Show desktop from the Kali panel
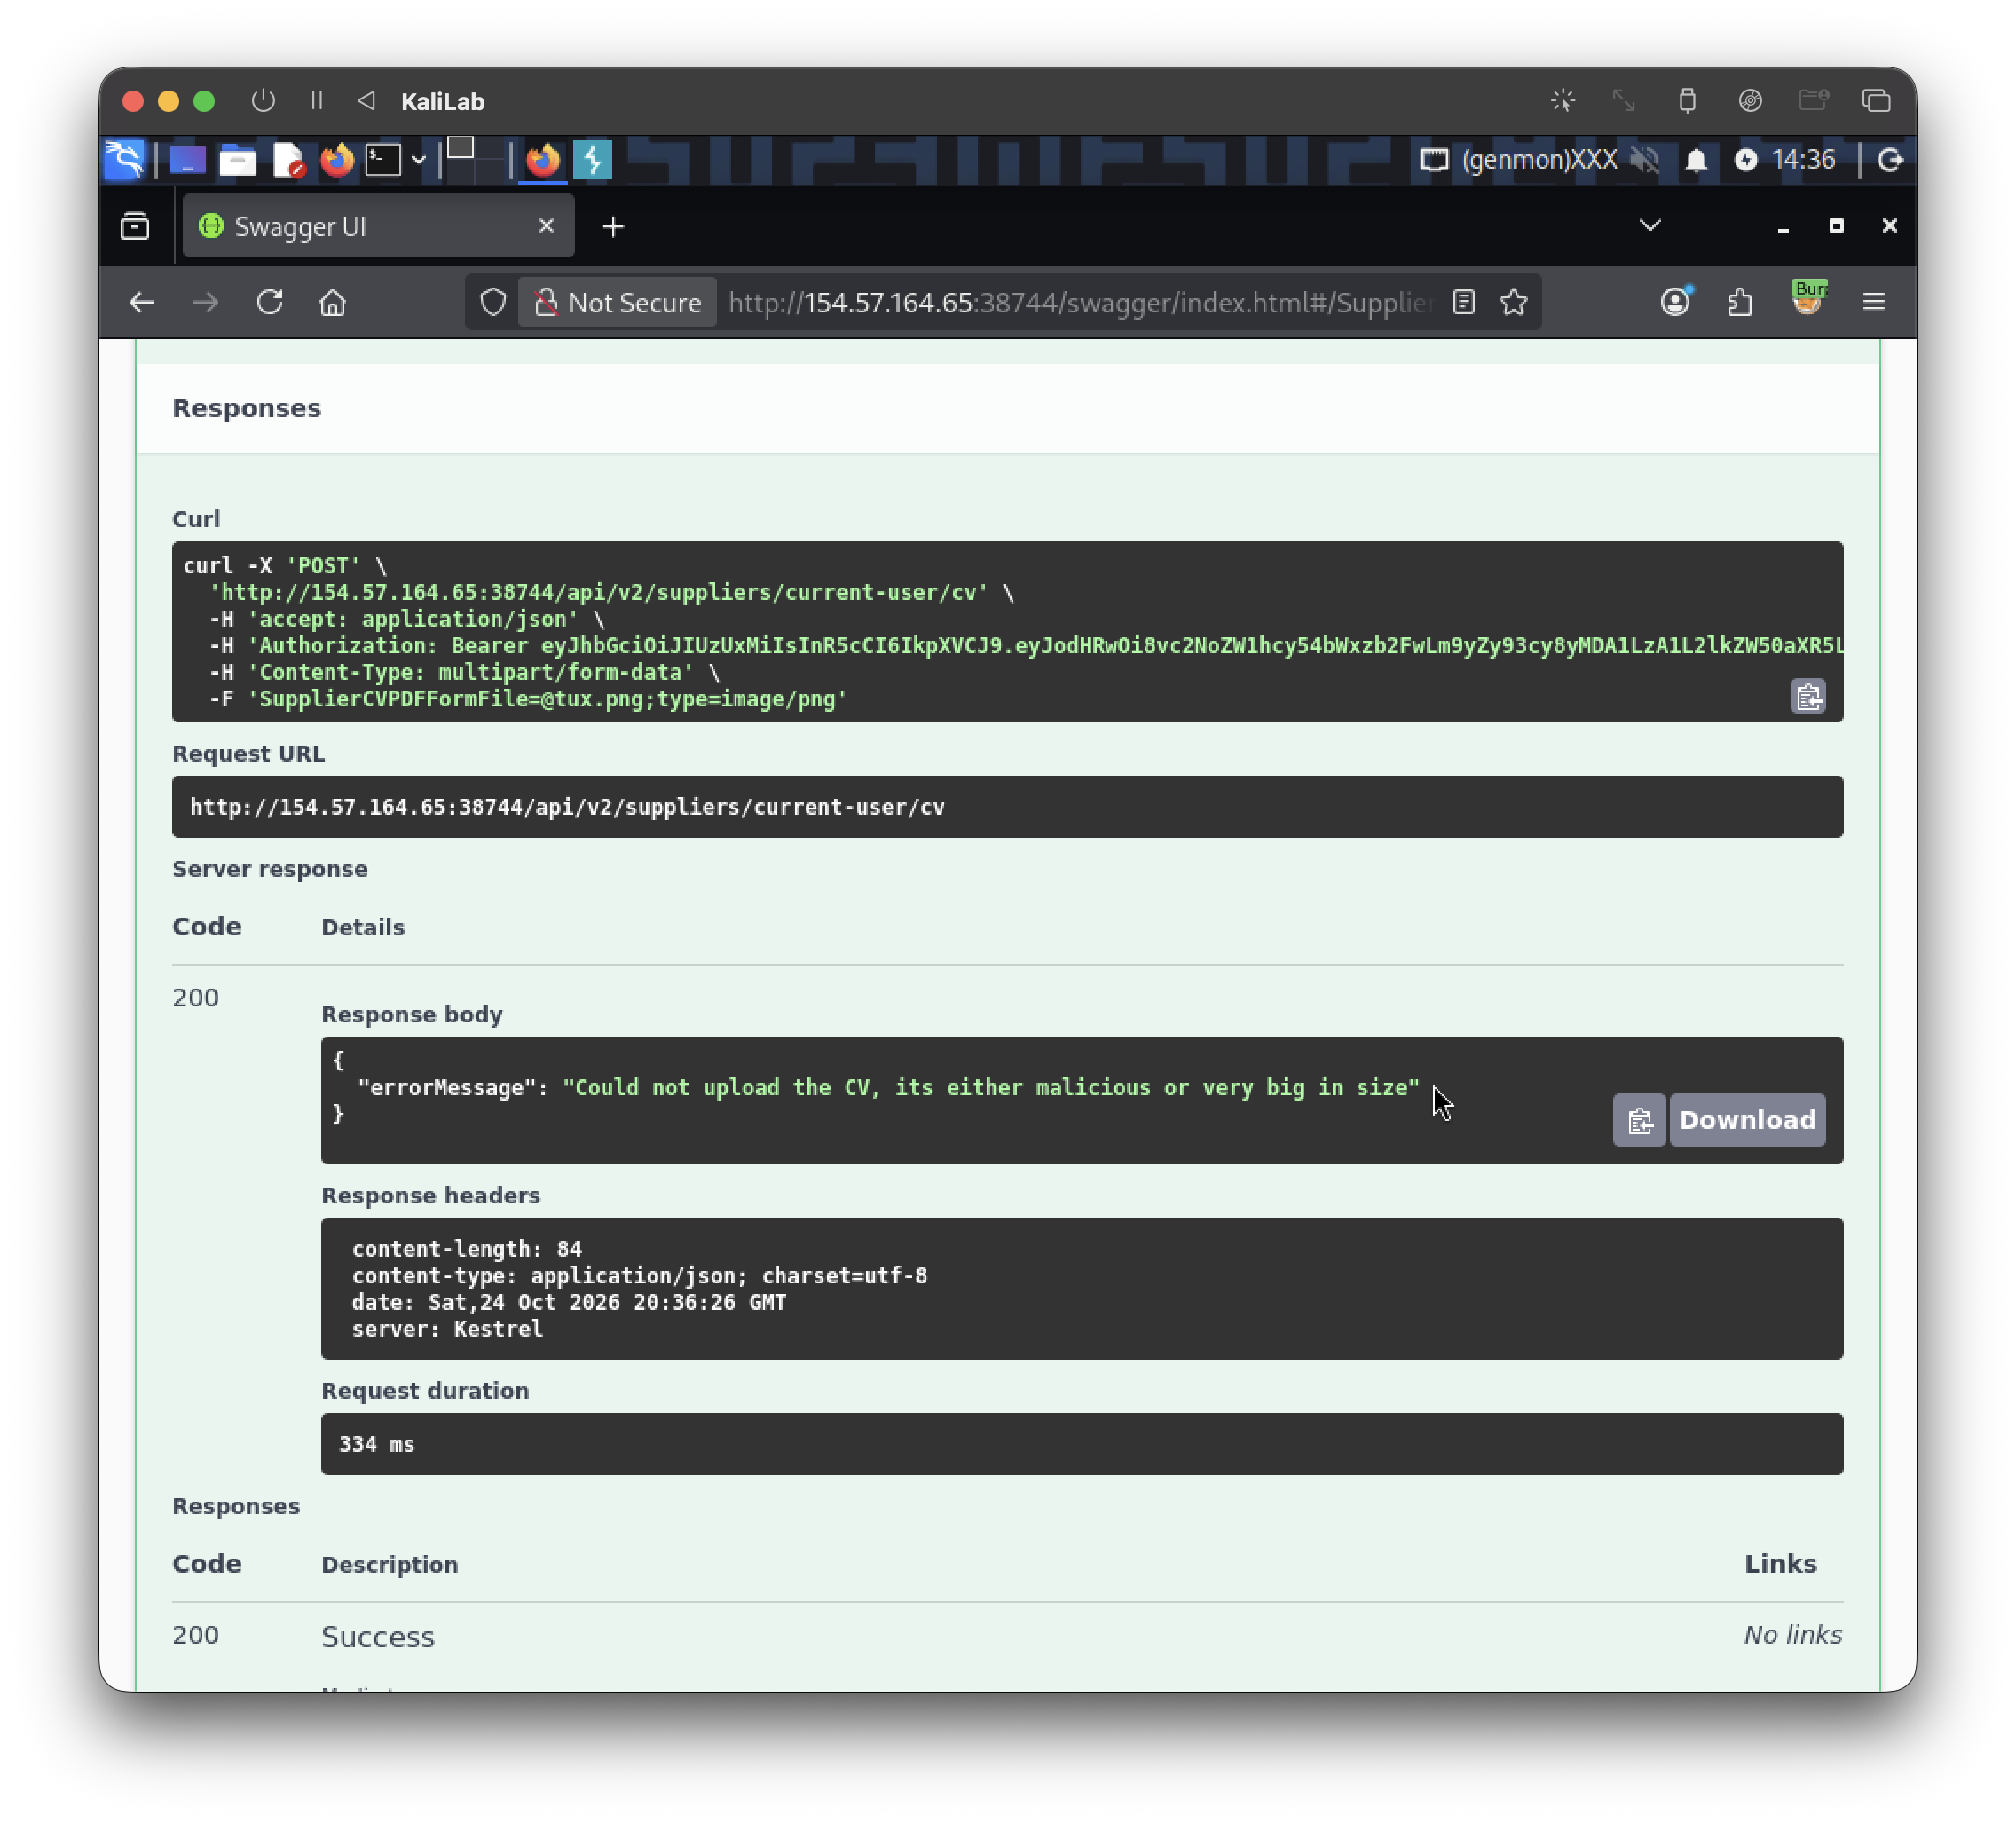Viewport: 2016px width, 1823px height. tap(187, 160)
